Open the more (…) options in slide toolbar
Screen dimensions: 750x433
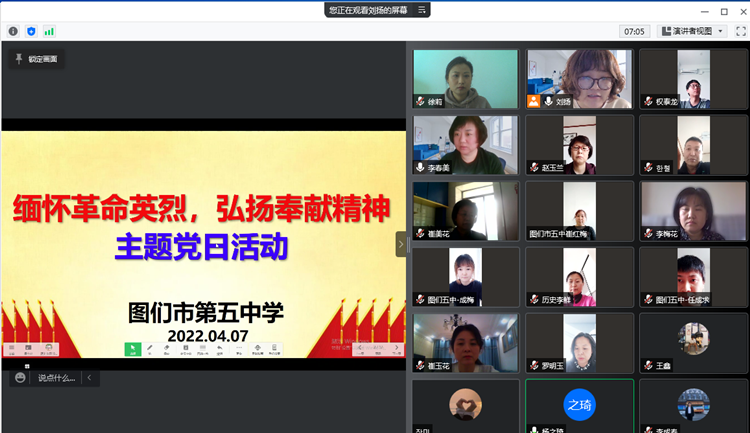pyautogui.click(x=239, y=349)
